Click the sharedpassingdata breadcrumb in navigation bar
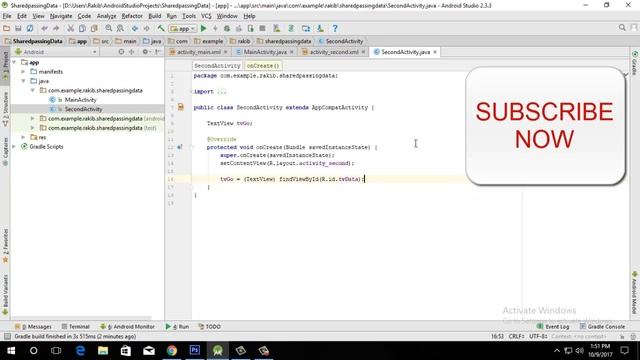The width and height of the screenshot is (640, 360). 284,41
